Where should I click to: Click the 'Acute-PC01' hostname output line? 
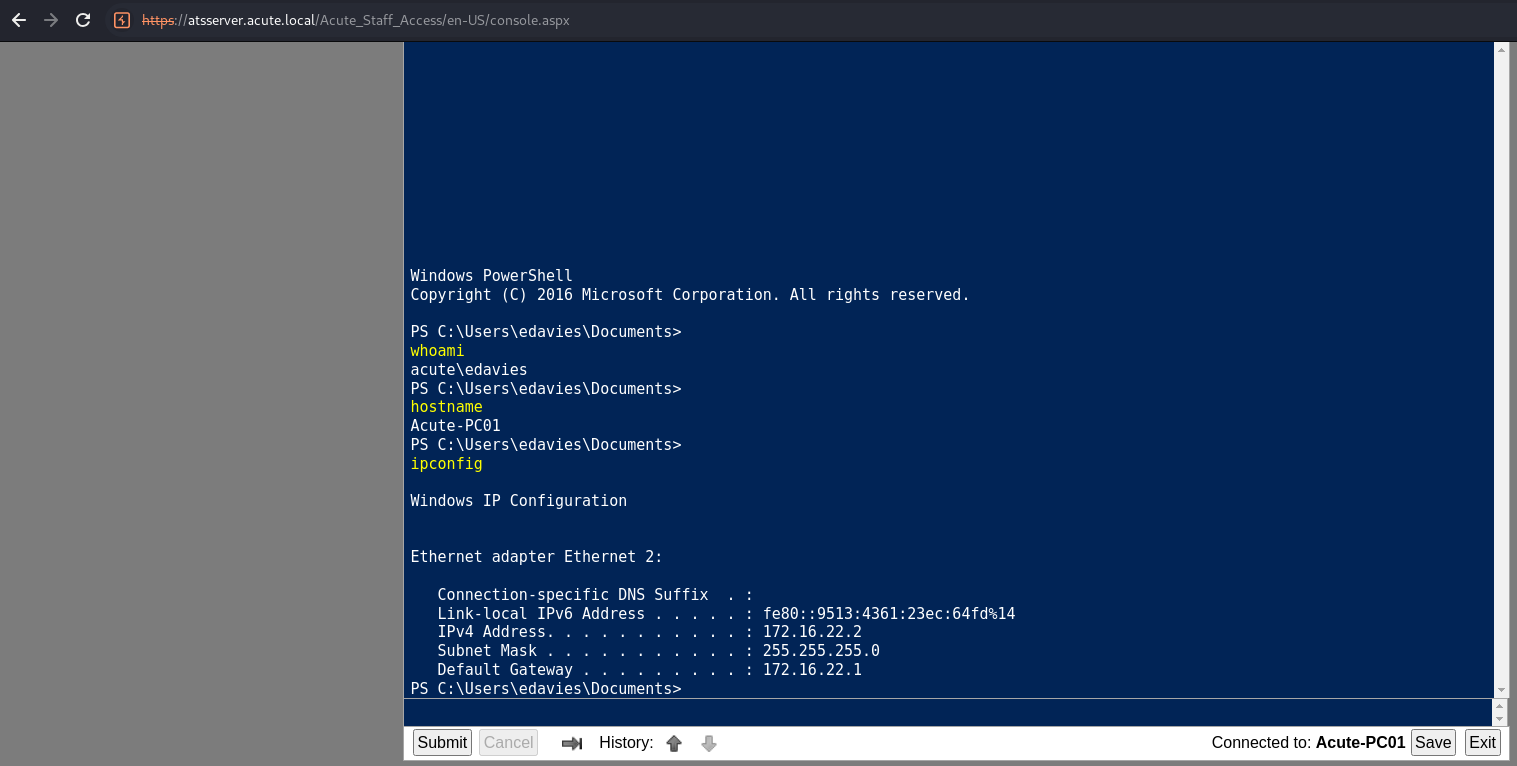[455, 426]
